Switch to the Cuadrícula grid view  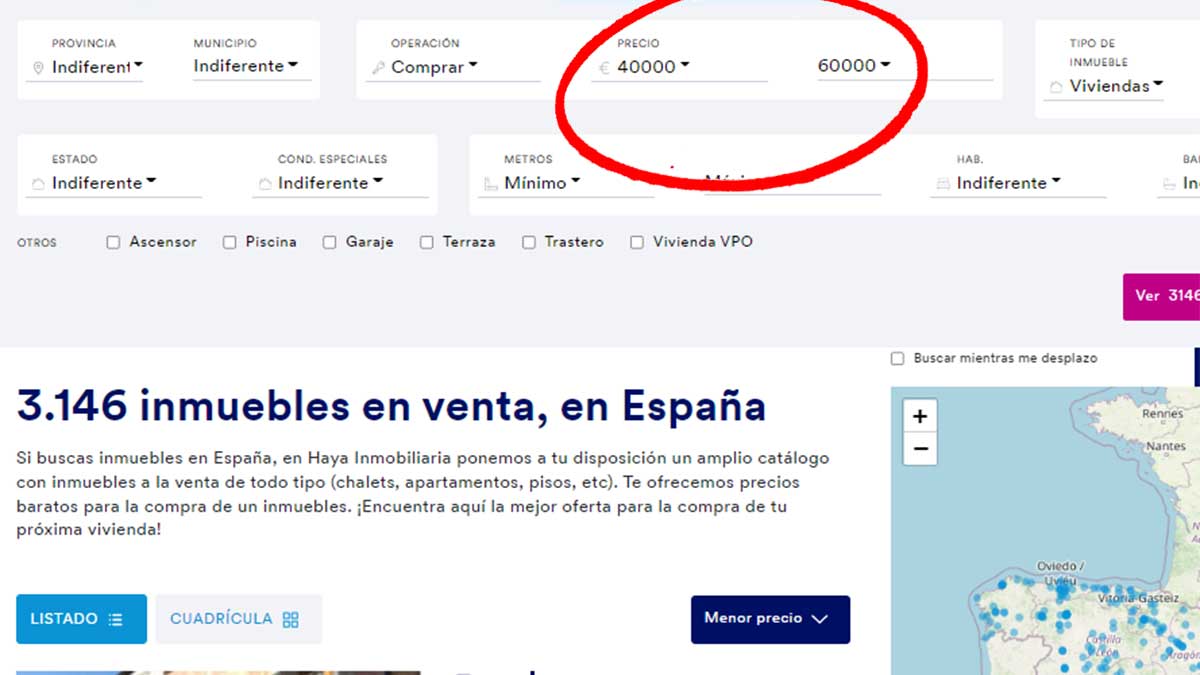(238, 619)
